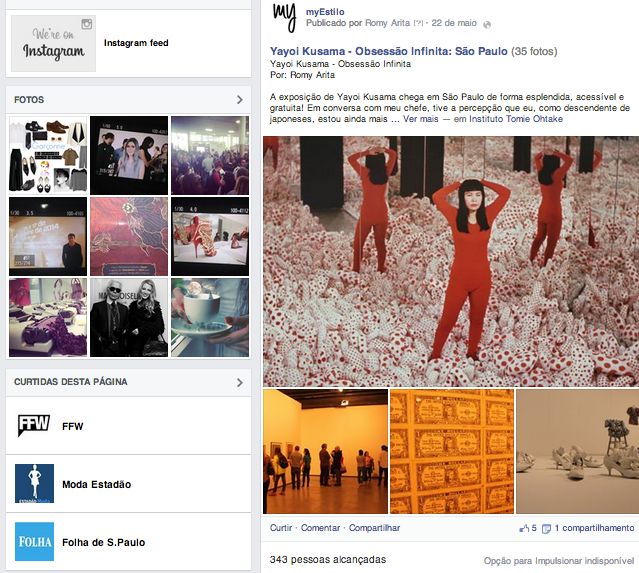
Task: Open the Yayoi Kusama album title link
Action: [x=389, y=51]
